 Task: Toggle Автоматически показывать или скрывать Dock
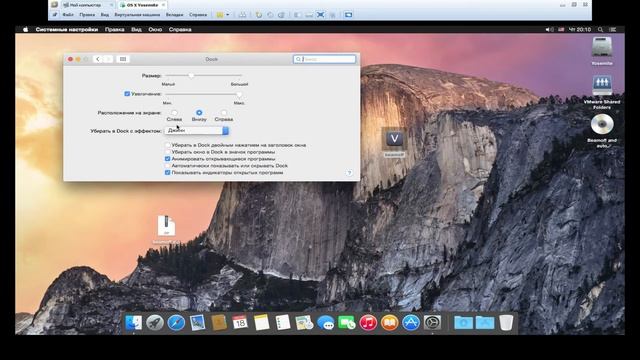(x=167, y=166)
